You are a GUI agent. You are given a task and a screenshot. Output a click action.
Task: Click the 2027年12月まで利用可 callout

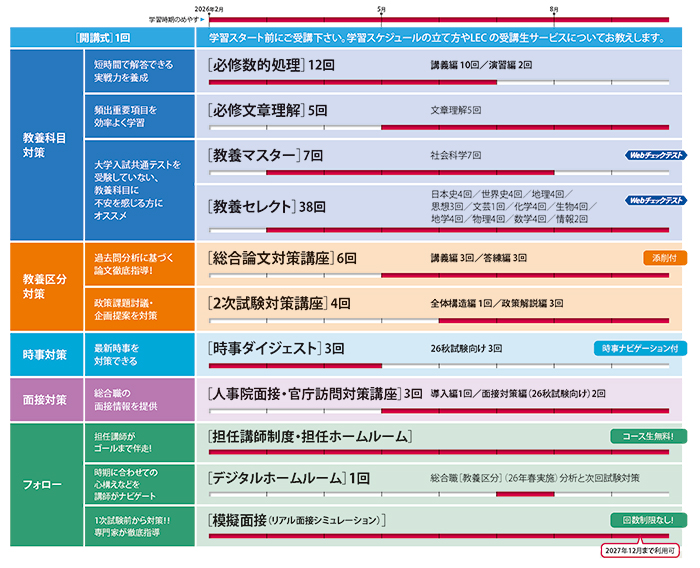point(640,550)
